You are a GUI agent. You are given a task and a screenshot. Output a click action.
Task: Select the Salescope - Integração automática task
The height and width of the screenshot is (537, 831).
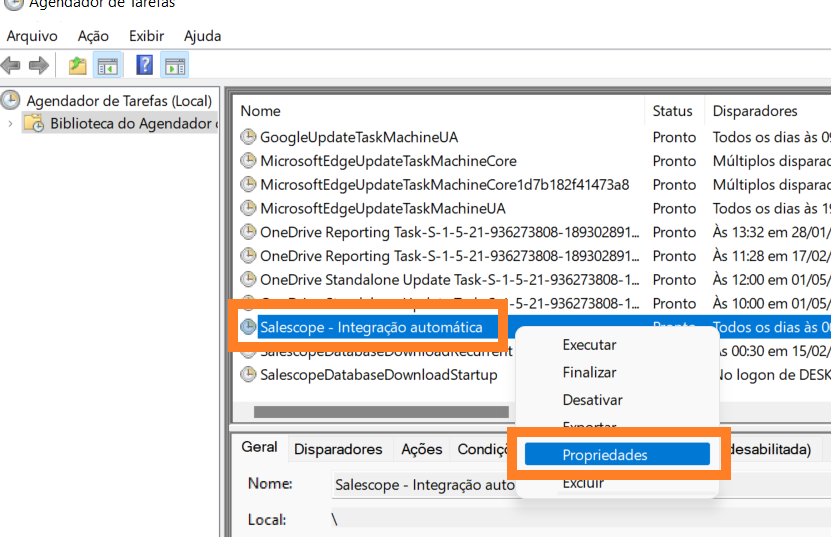click(x=371, y=327)
